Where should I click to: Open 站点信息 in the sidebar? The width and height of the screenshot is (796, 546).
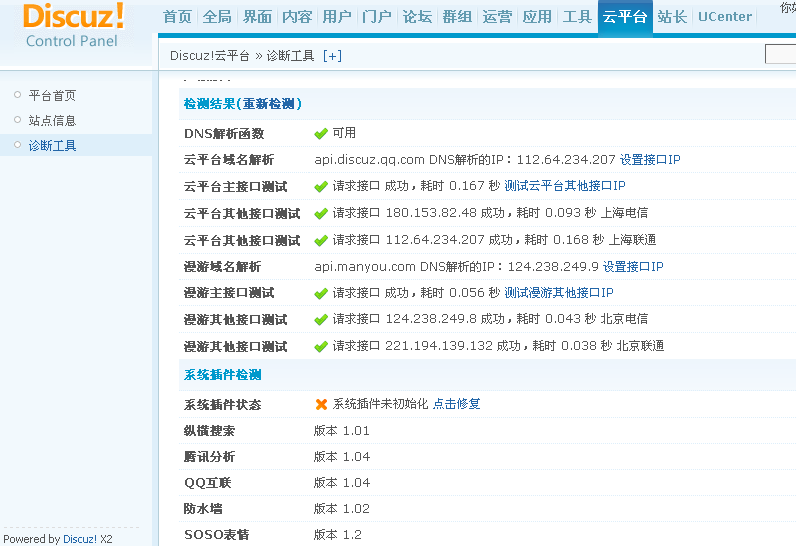tap(52, 120)
